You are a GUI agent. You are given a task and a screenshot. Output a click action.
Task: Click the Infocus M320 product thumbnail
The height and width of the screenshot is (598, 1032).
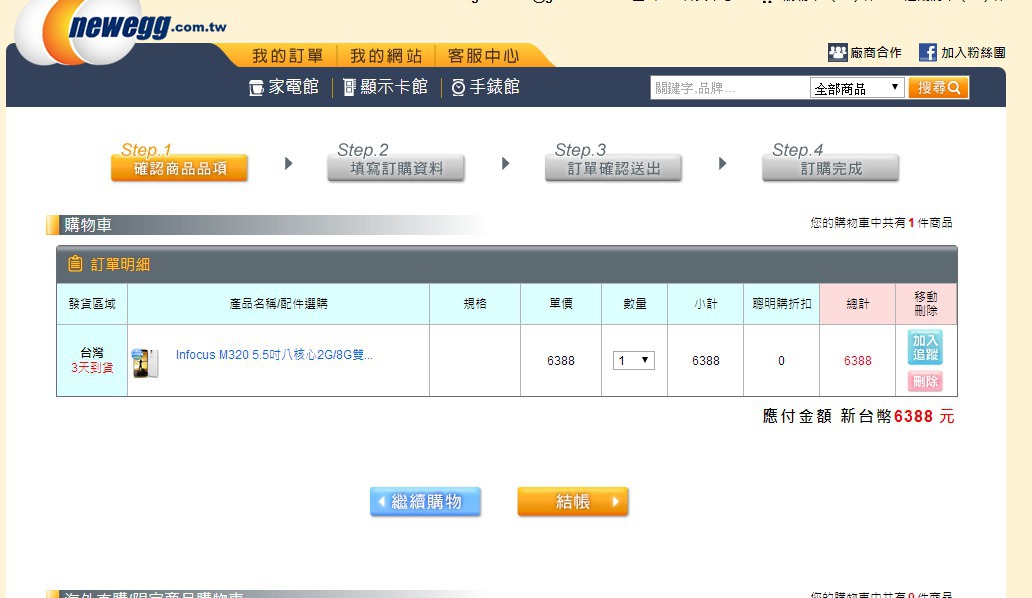click(145, 363)
